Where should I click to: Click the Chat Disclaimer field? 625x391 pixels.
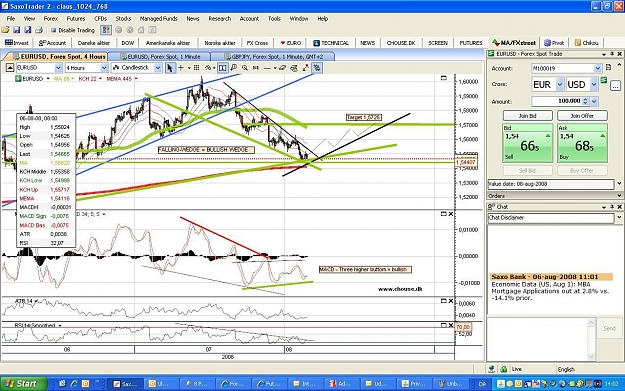(x=551, y=218)
